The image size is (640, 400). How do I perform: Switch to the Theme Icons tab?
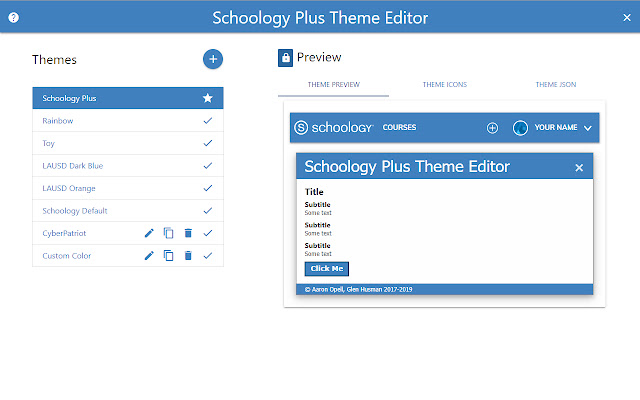pos(444,84)
